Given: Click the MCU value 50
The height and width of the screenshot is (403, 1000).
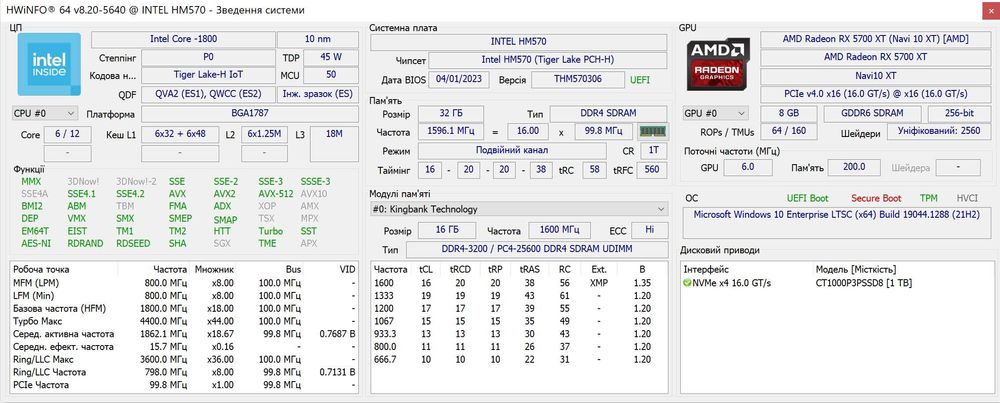Looking at the screenshot, I should (x=330, y=75).
